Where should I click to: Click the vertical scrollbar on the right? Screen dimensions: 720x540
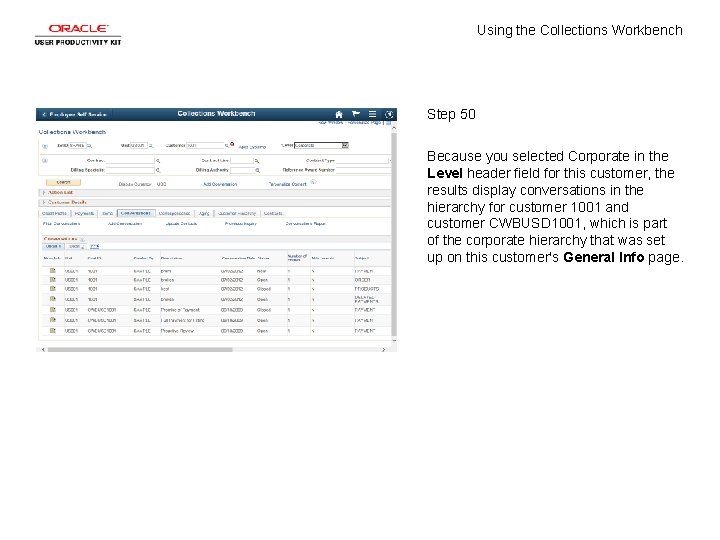(394, 232)
